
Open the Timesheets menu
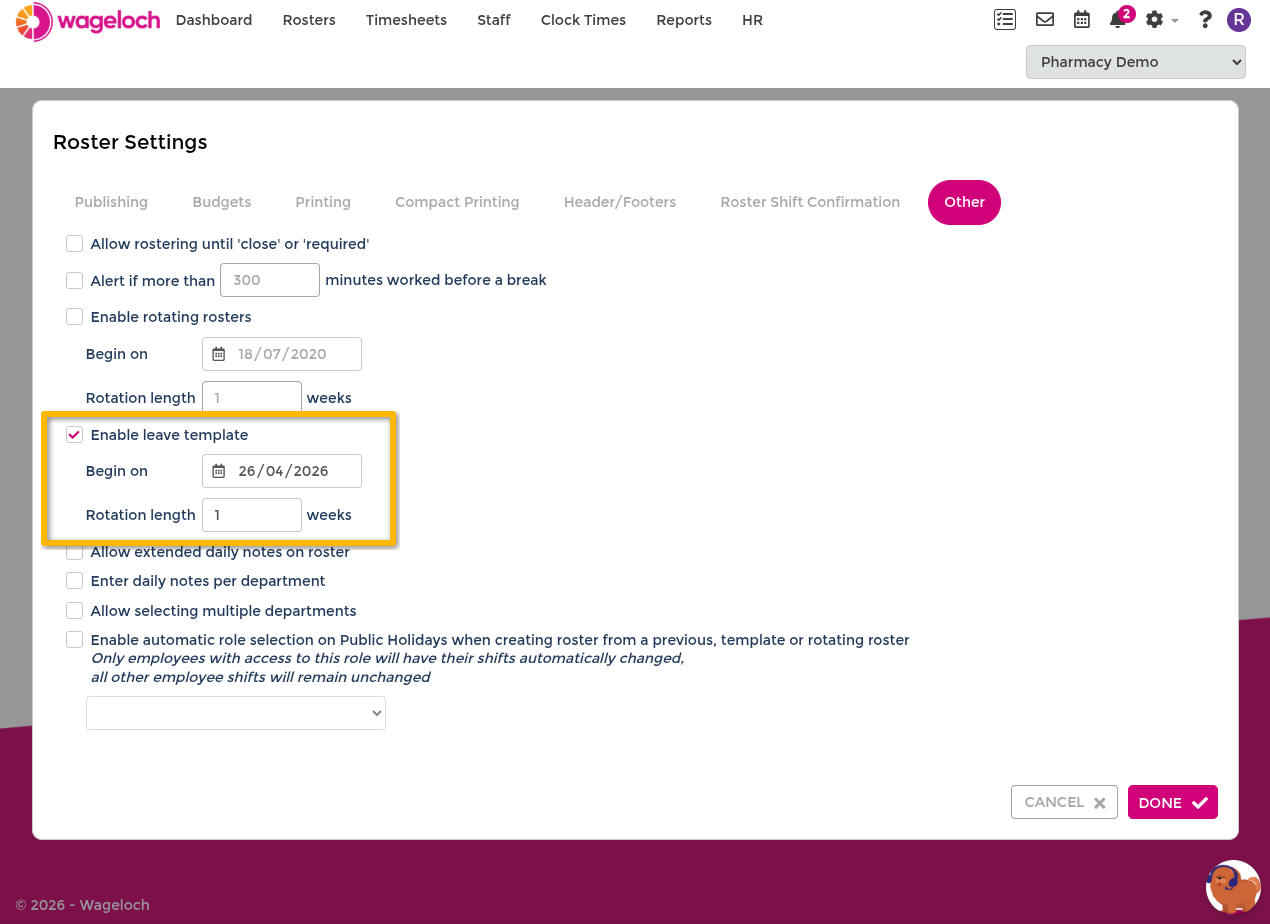pyautogui.click(x=406, y=20)
